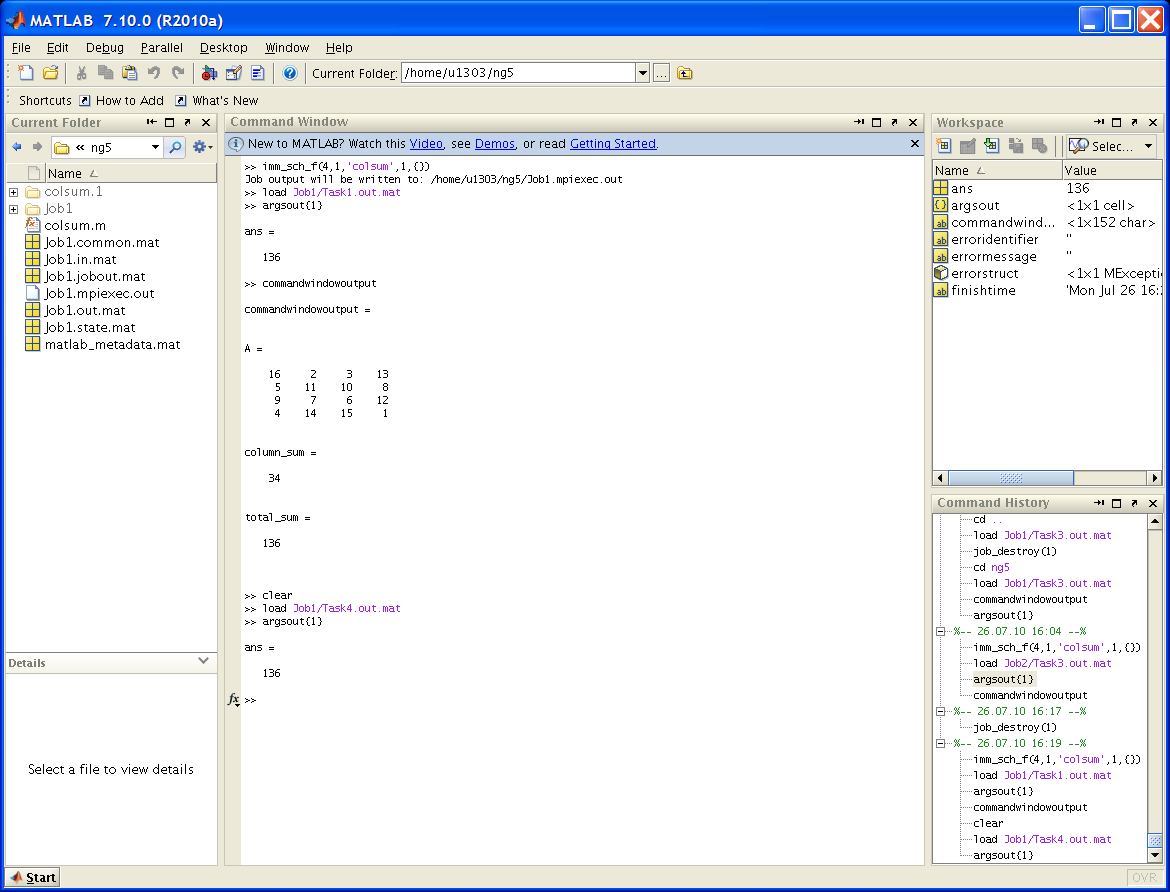The width and height of the screenshot is (1170, 892).
Task: Open the GUIDE GUI builder icon
Action: pyautogui.click(x=234, y=72)
